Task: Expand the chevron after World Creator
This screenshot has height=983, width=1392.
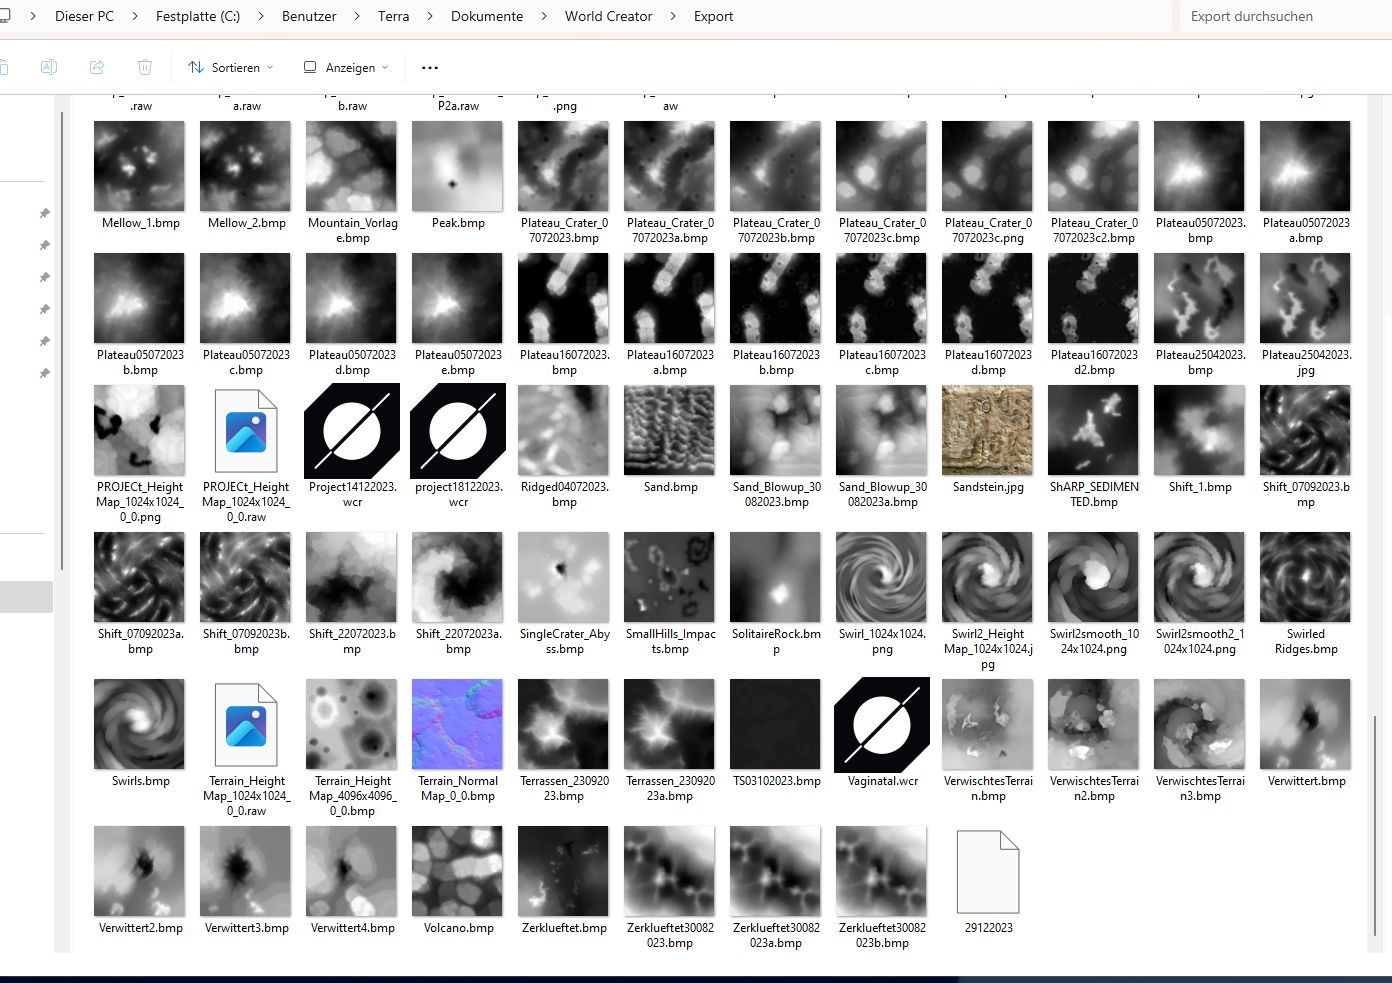Action: click(673, 16)
